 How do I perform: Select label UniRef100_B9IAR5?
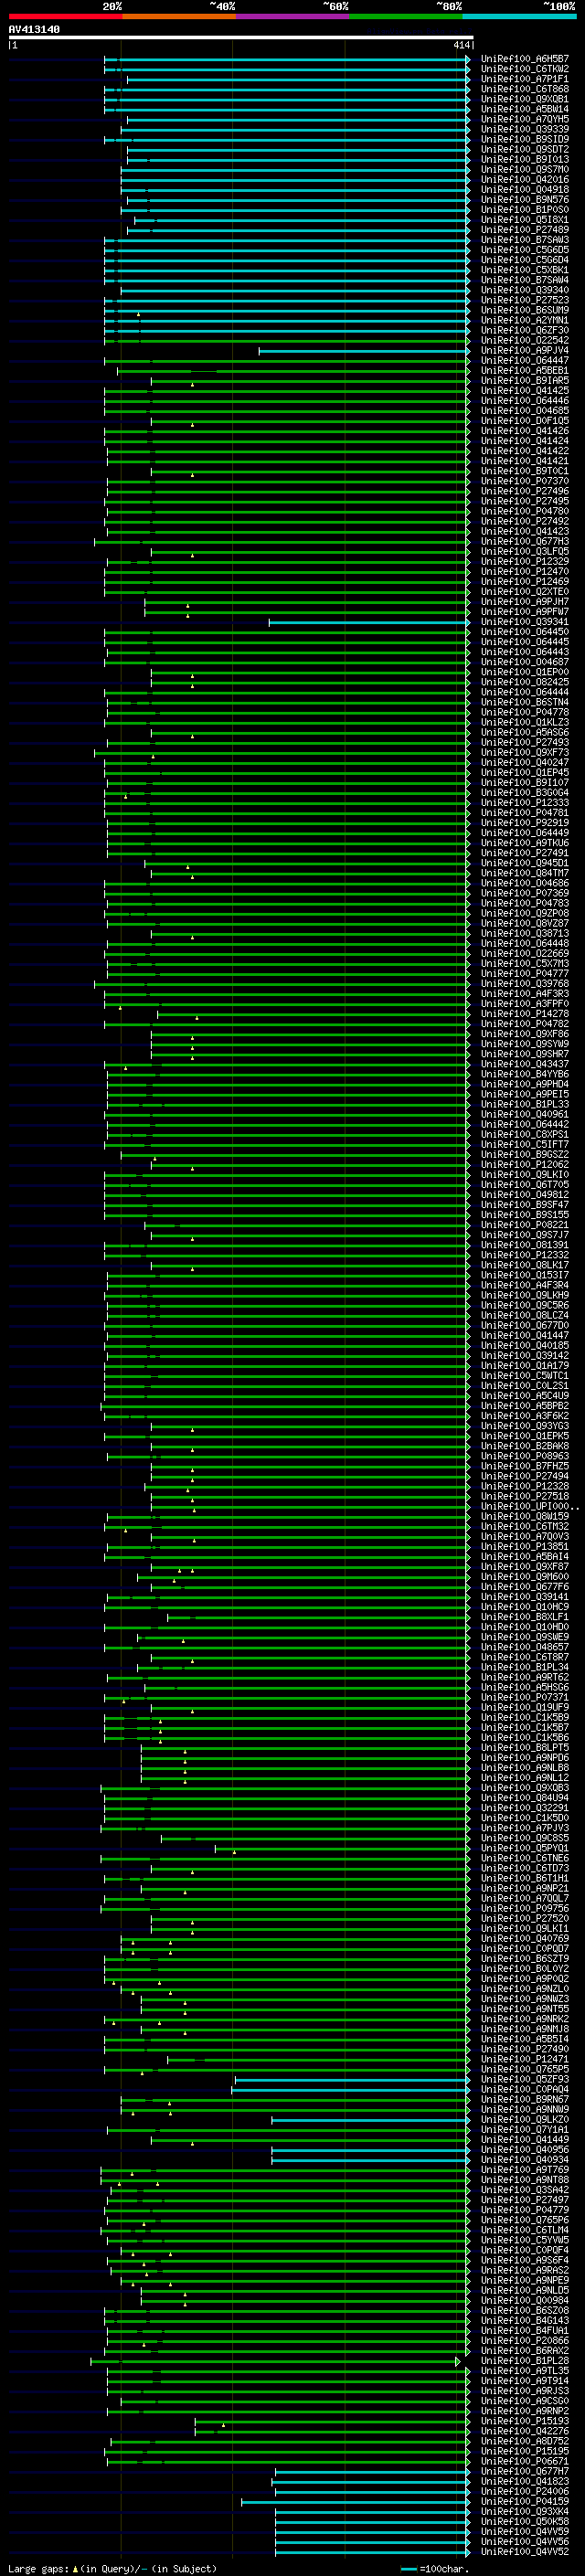click(525, 380)
